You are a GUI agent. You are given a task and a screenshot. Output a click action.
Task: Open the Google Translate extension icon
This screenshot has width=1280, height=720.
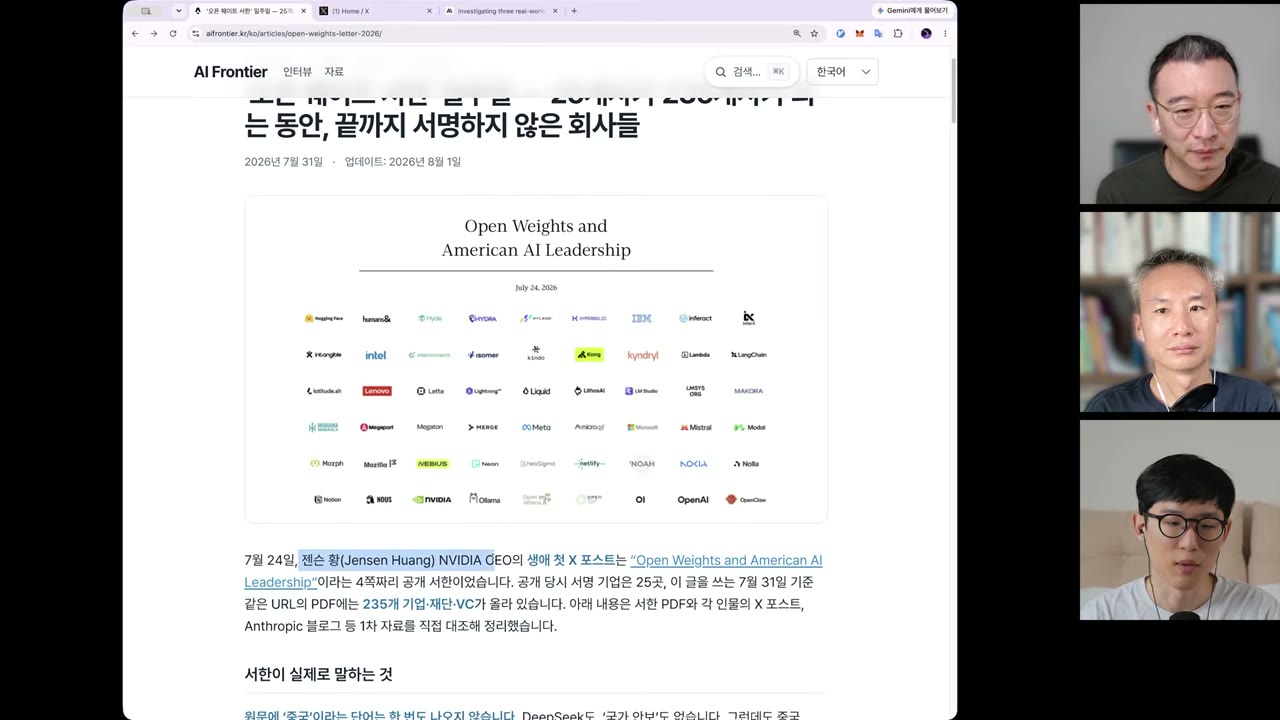pos(878,33)
